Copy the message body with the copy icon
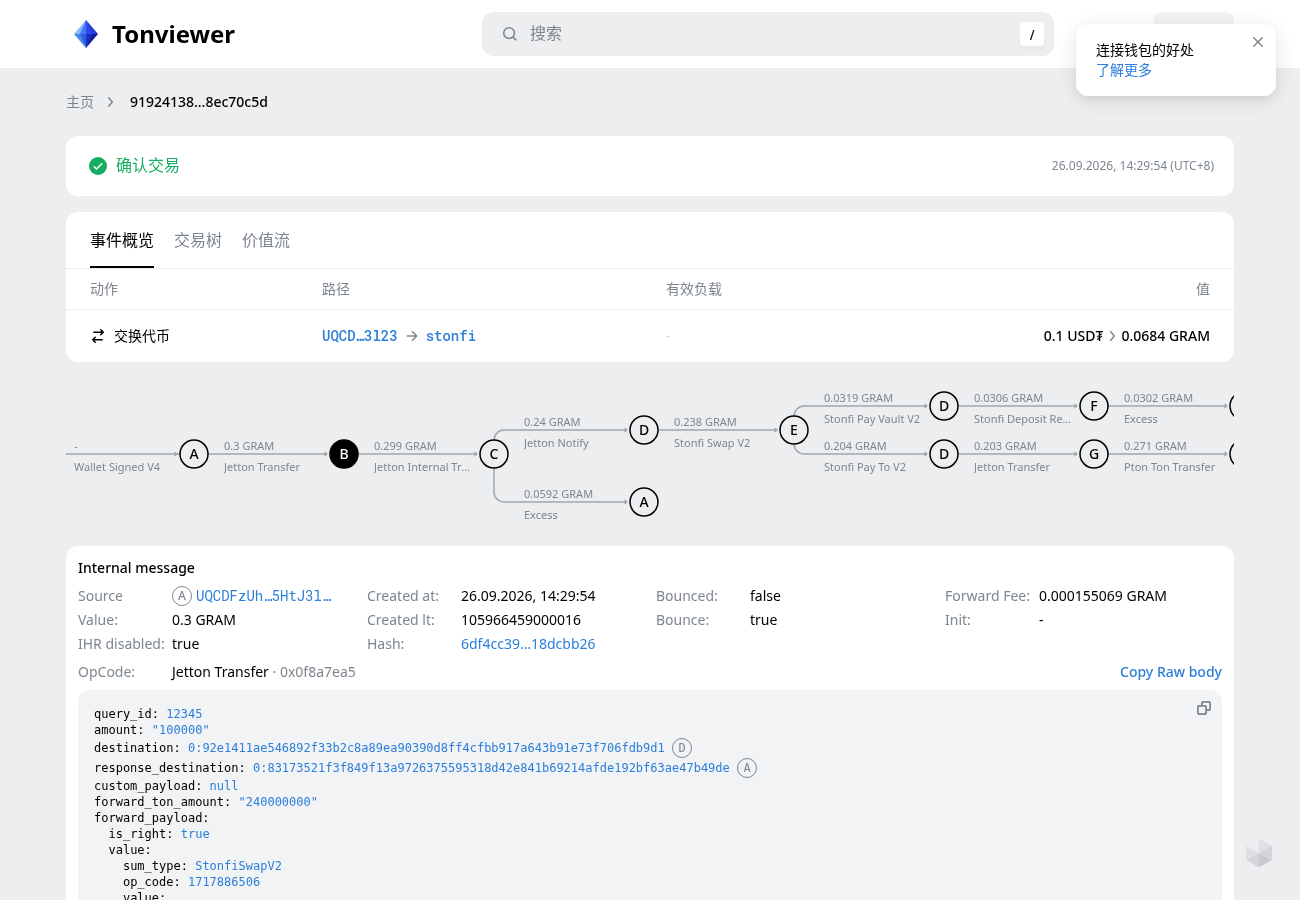Viewport: 1300px width, 900px height. pyautogui.click(x=1204, y=708)
